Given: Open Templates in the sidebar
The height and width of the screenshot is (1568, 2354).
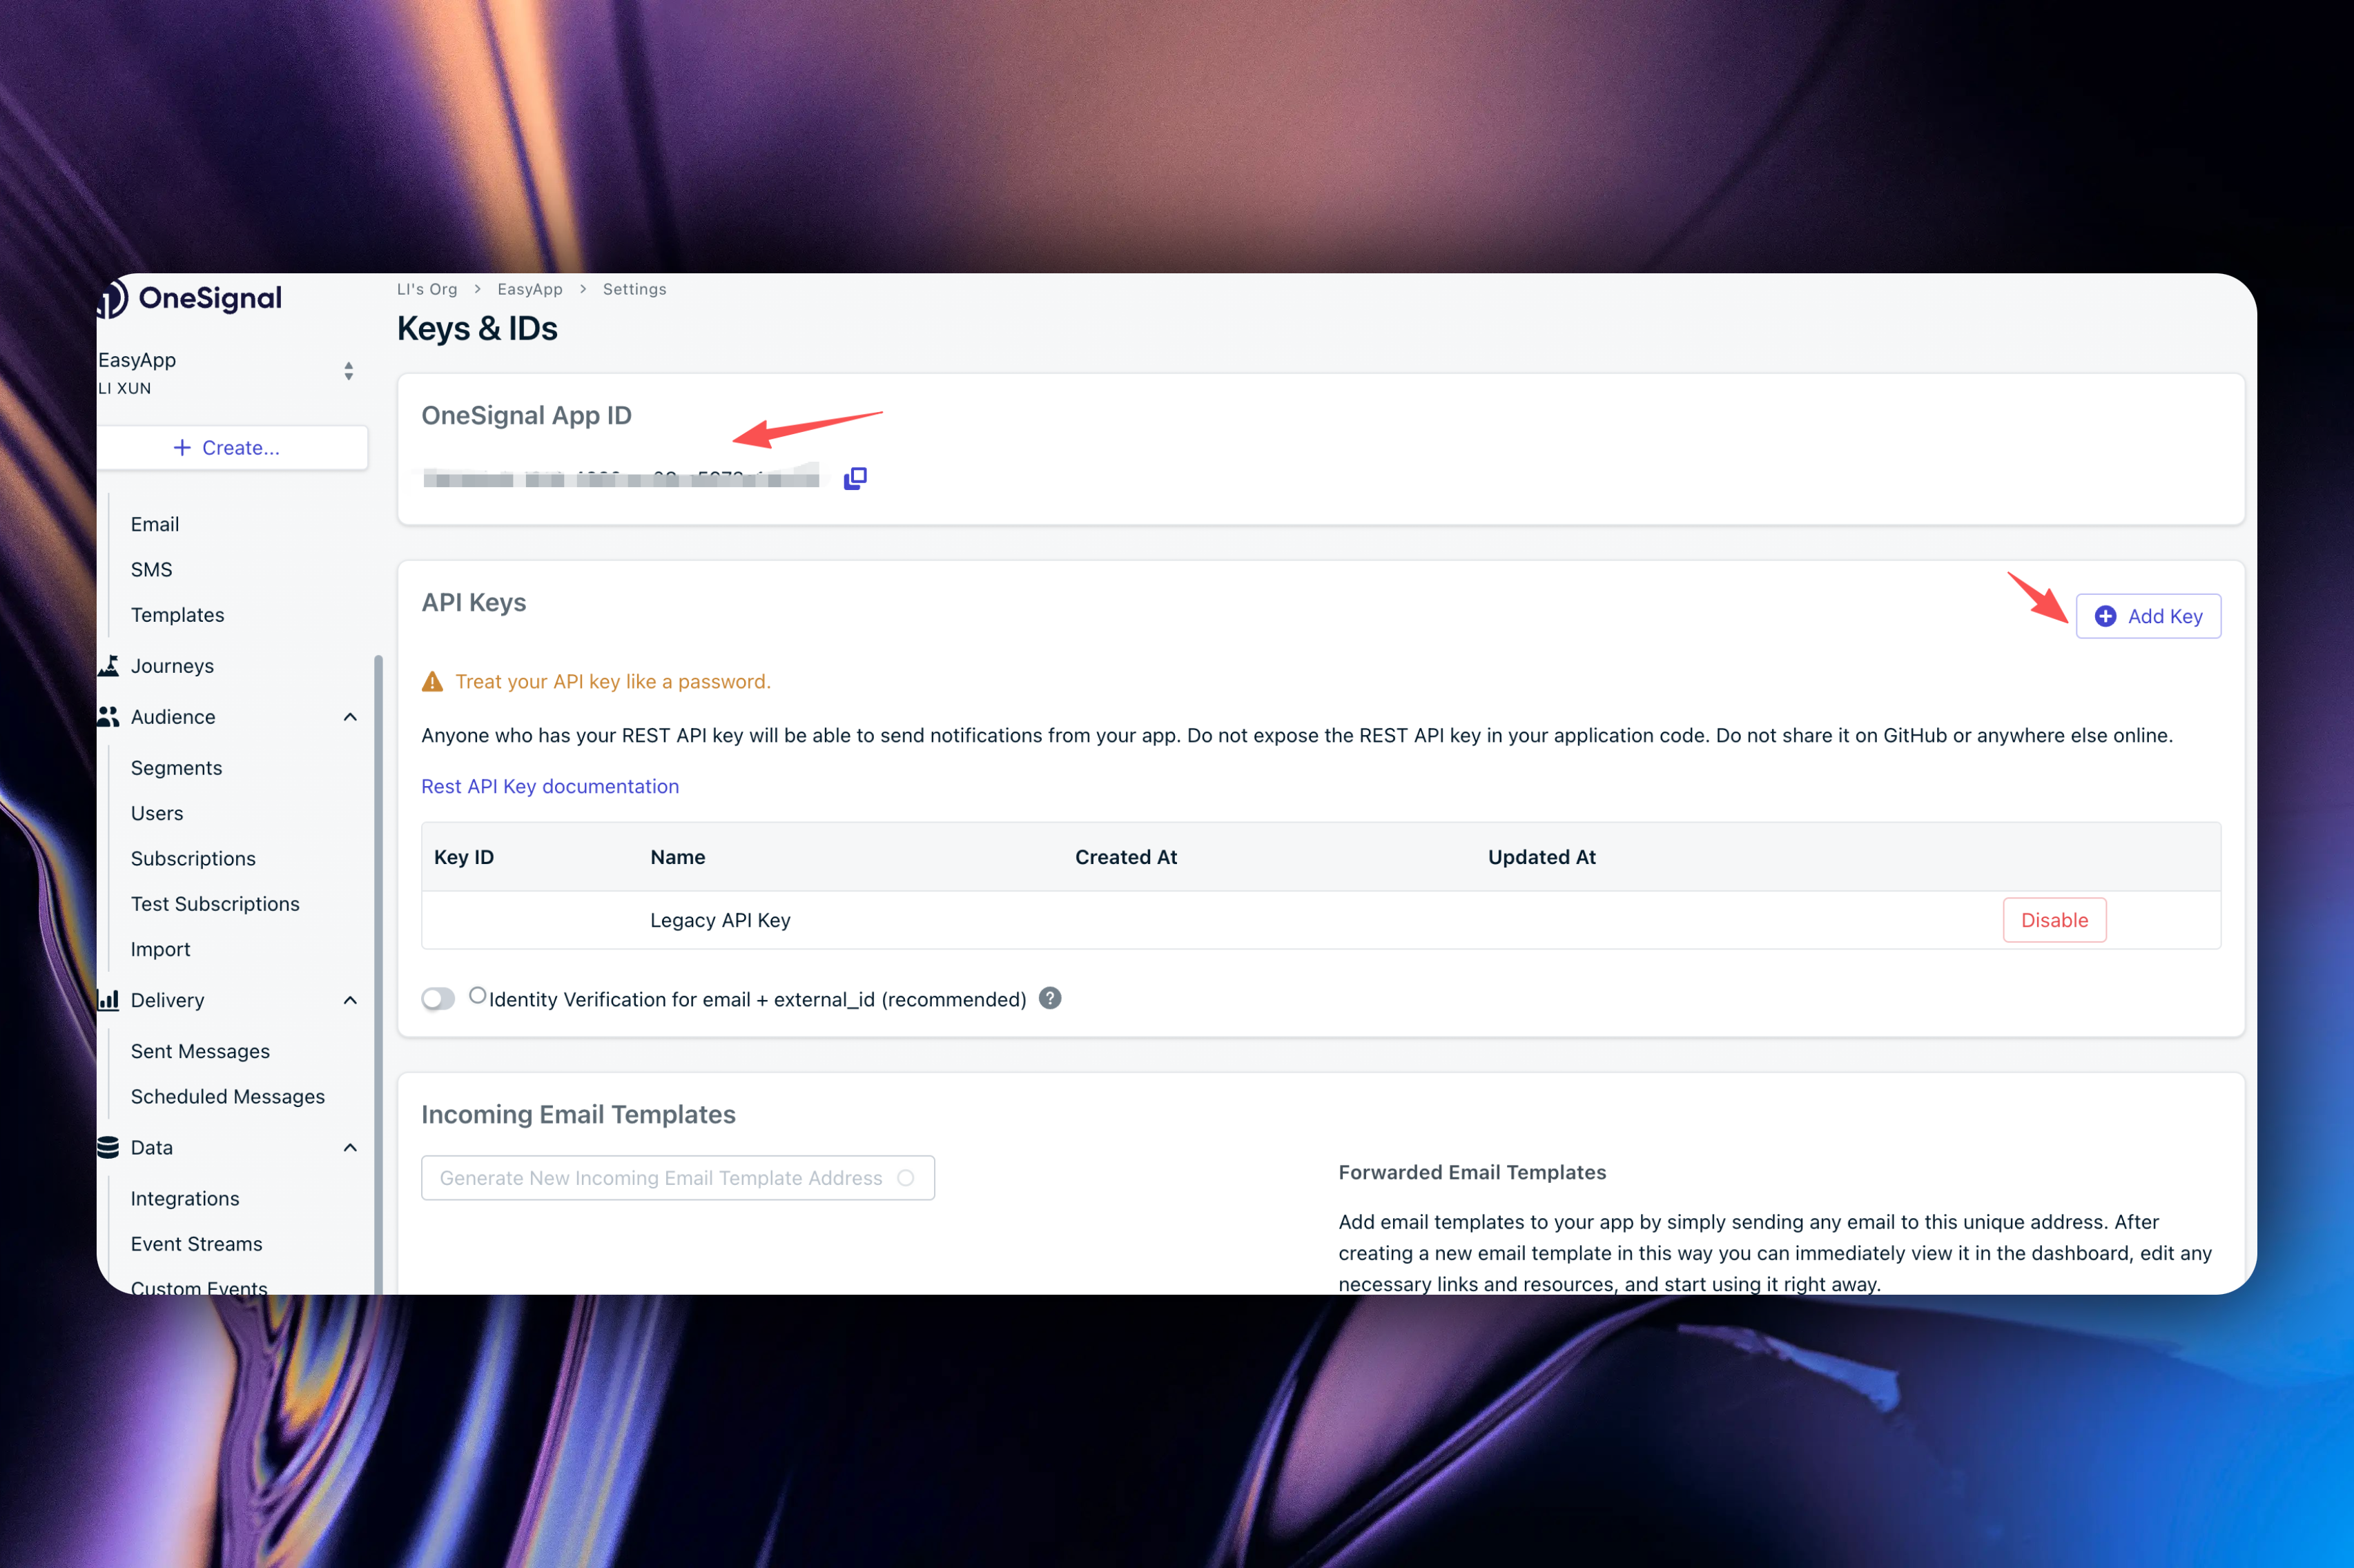Looking at the screenshot, I should [x=177, y=614].
